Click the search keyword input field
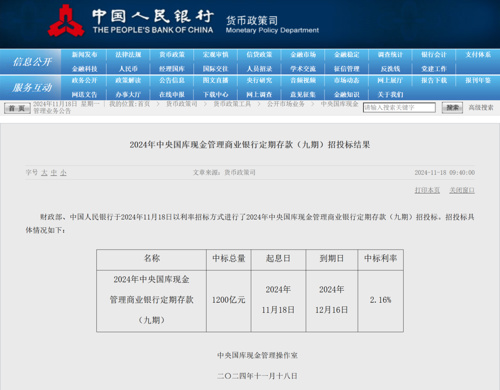 pos(399,107)
